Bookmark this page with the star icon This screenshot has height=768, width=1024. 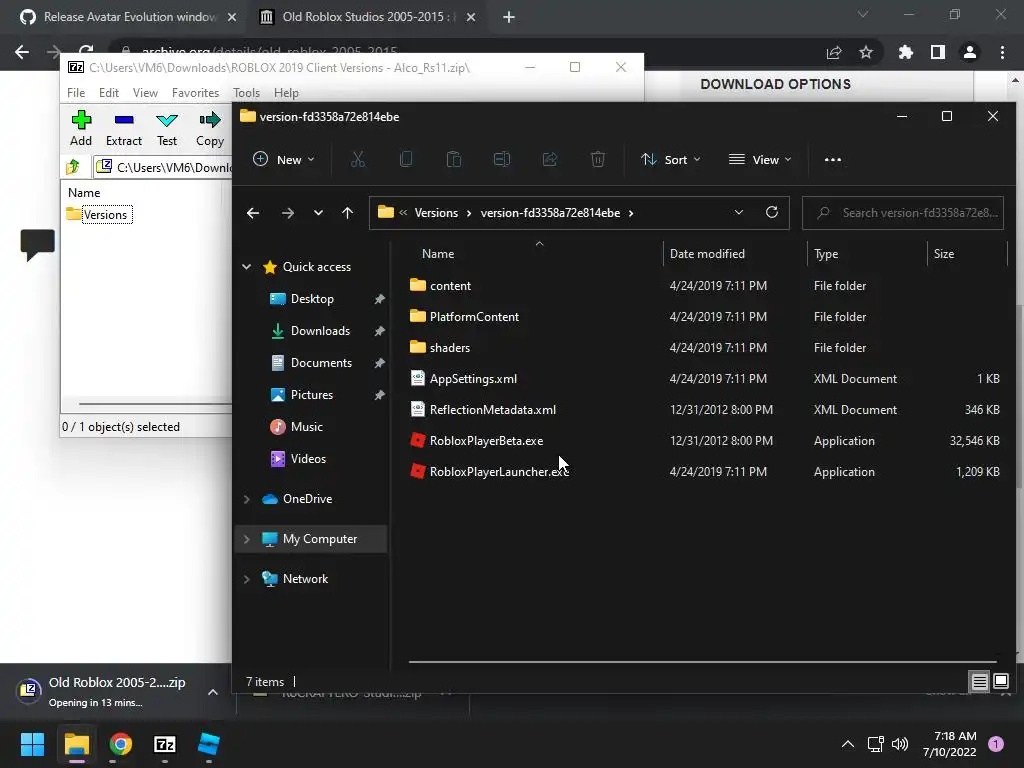tap(866, 52)
